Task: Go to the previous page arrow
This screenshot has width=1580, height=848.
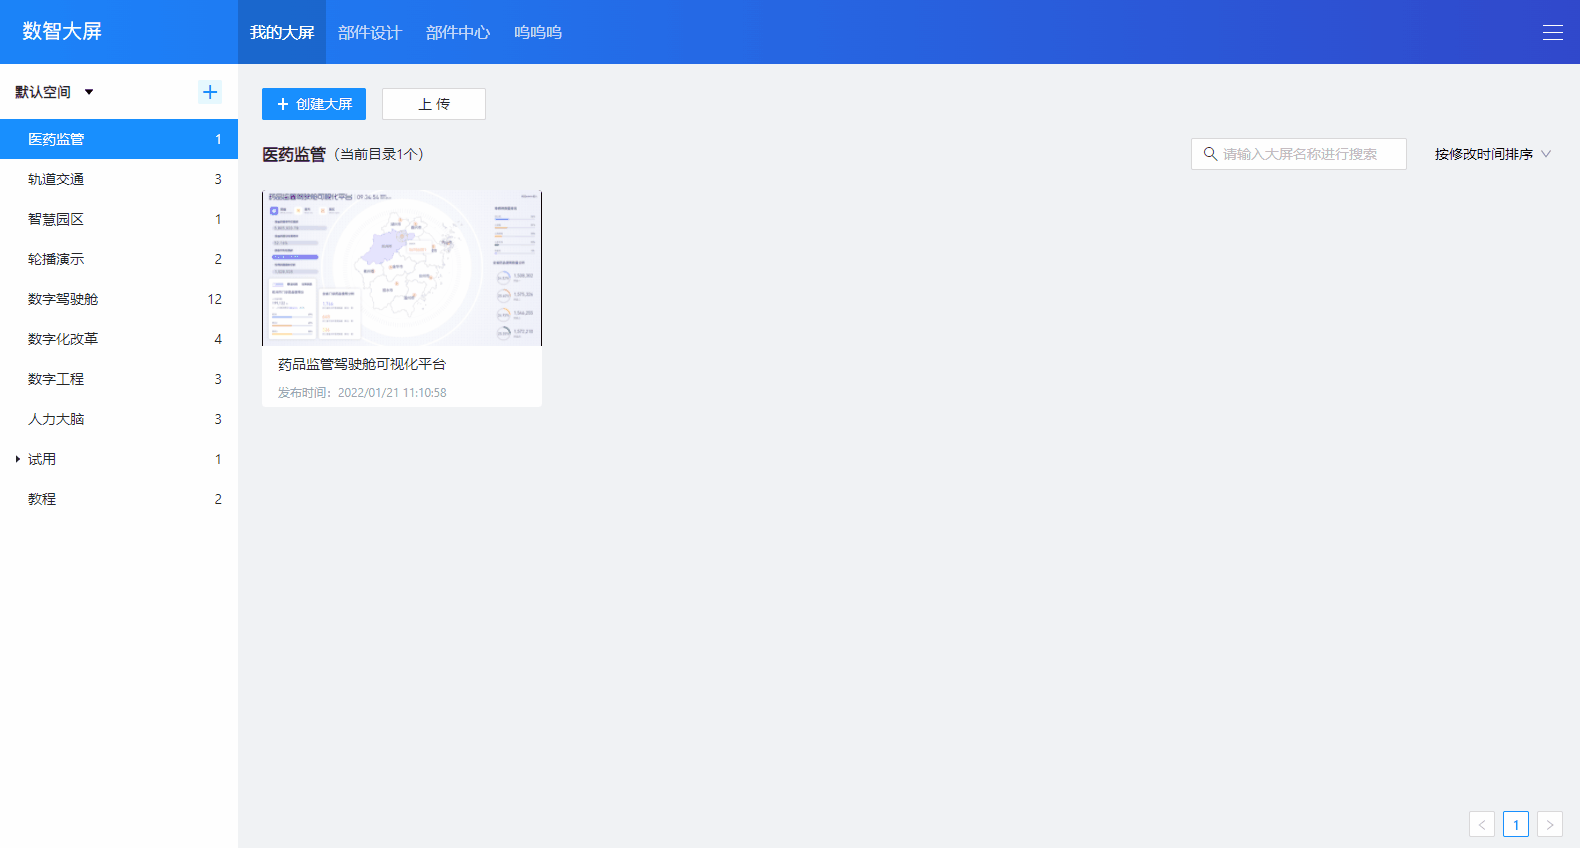Action: pos(1481,824)
